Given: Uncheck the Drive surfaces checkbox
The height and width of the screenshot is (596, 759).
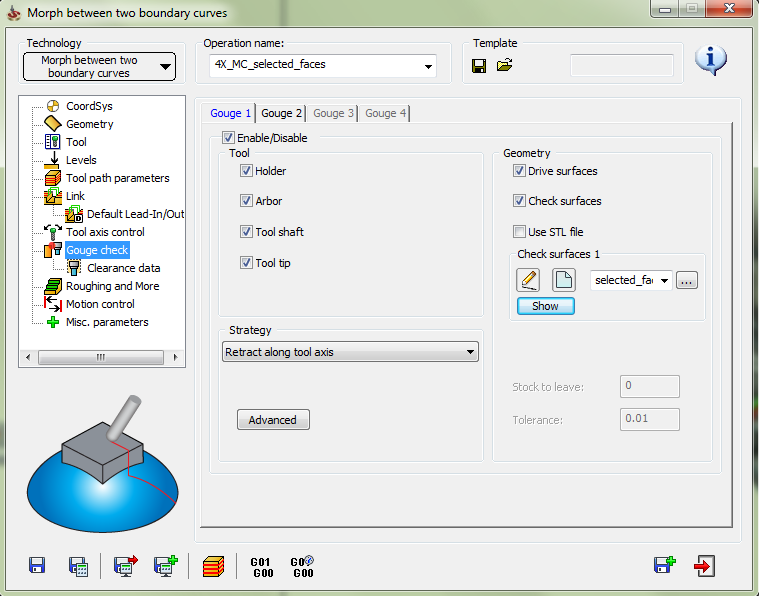Looking at the screenshot, I should tap(519, 171).
